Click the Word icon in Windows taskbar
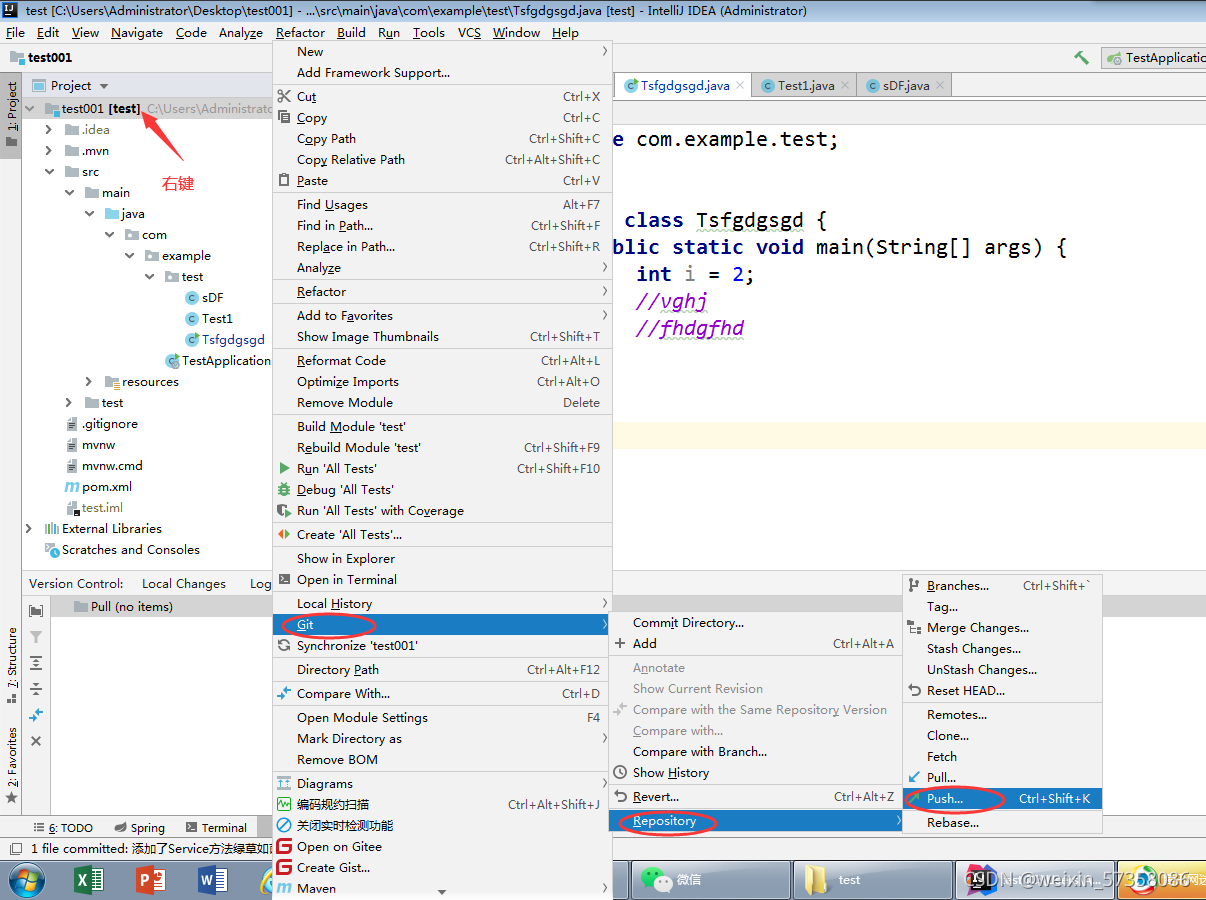The height and width of the screenshot is (900, 1206). tap(213, 880)
